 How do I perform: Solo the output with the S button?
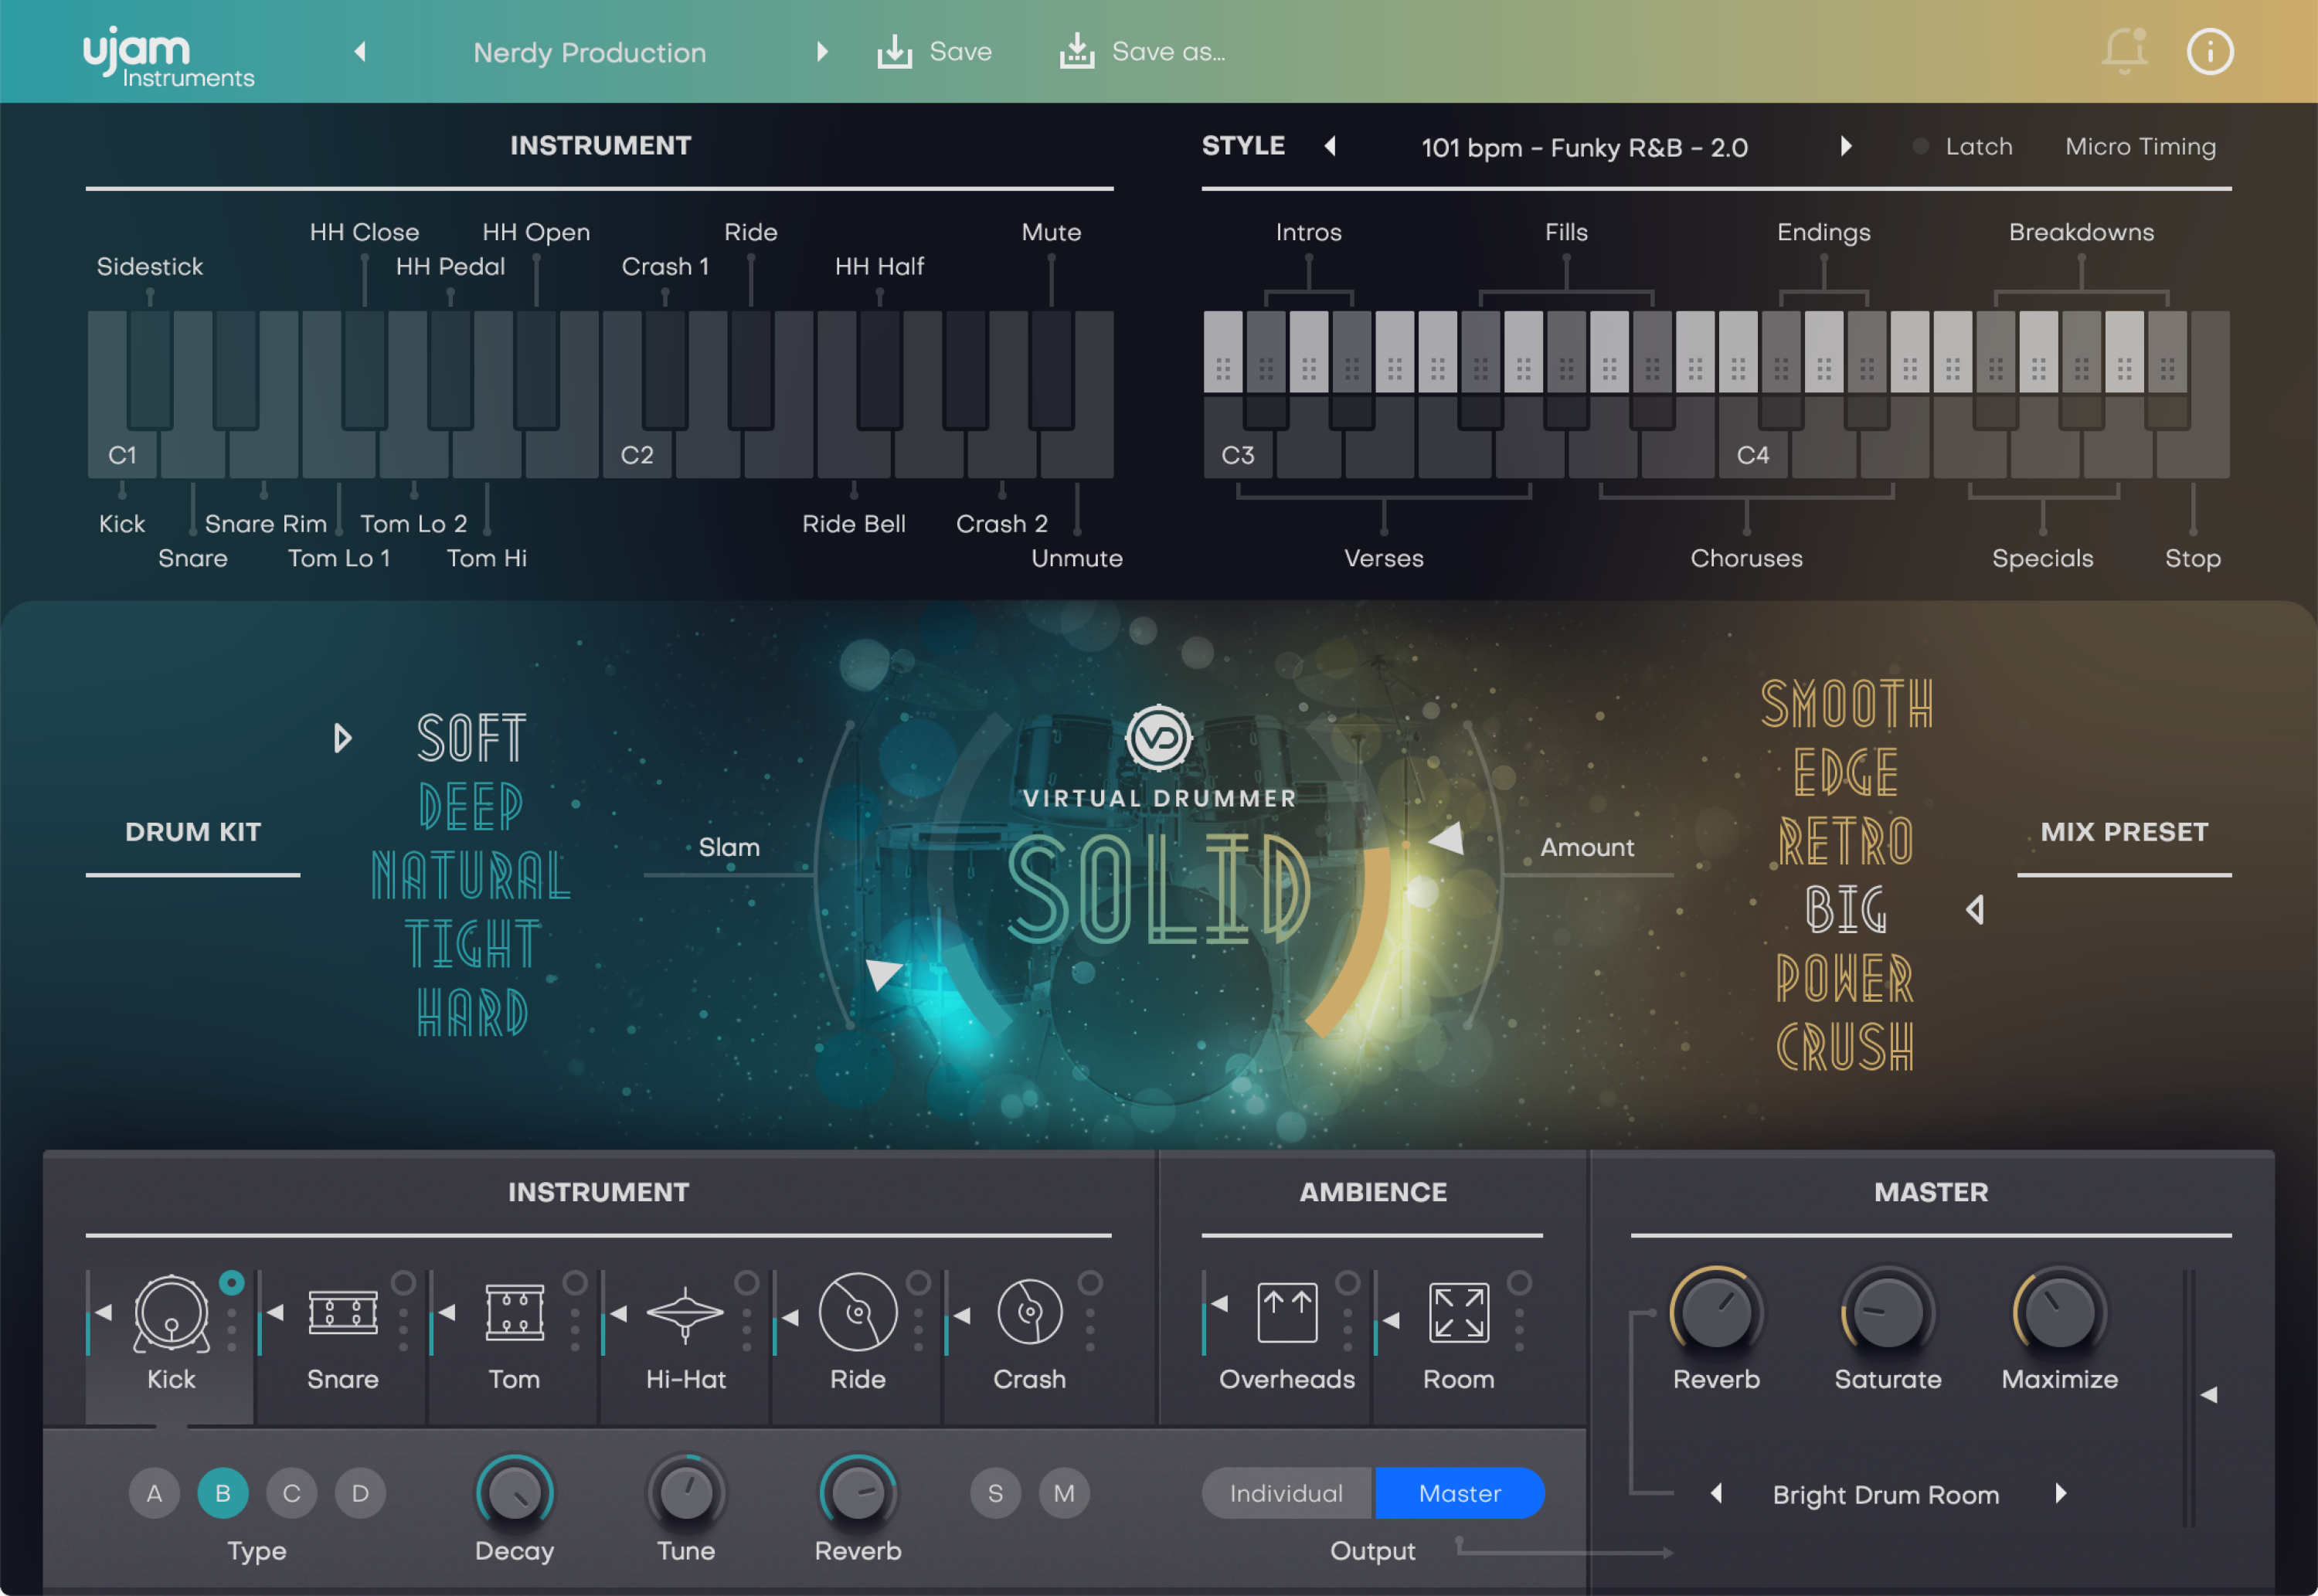pos(995,1493)
